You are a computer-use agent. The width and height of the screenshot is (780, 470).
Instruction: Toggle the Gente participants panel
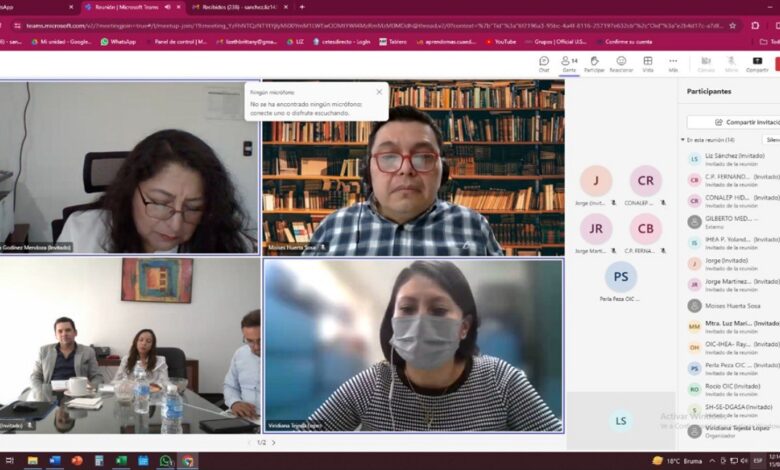click(569, 64)
